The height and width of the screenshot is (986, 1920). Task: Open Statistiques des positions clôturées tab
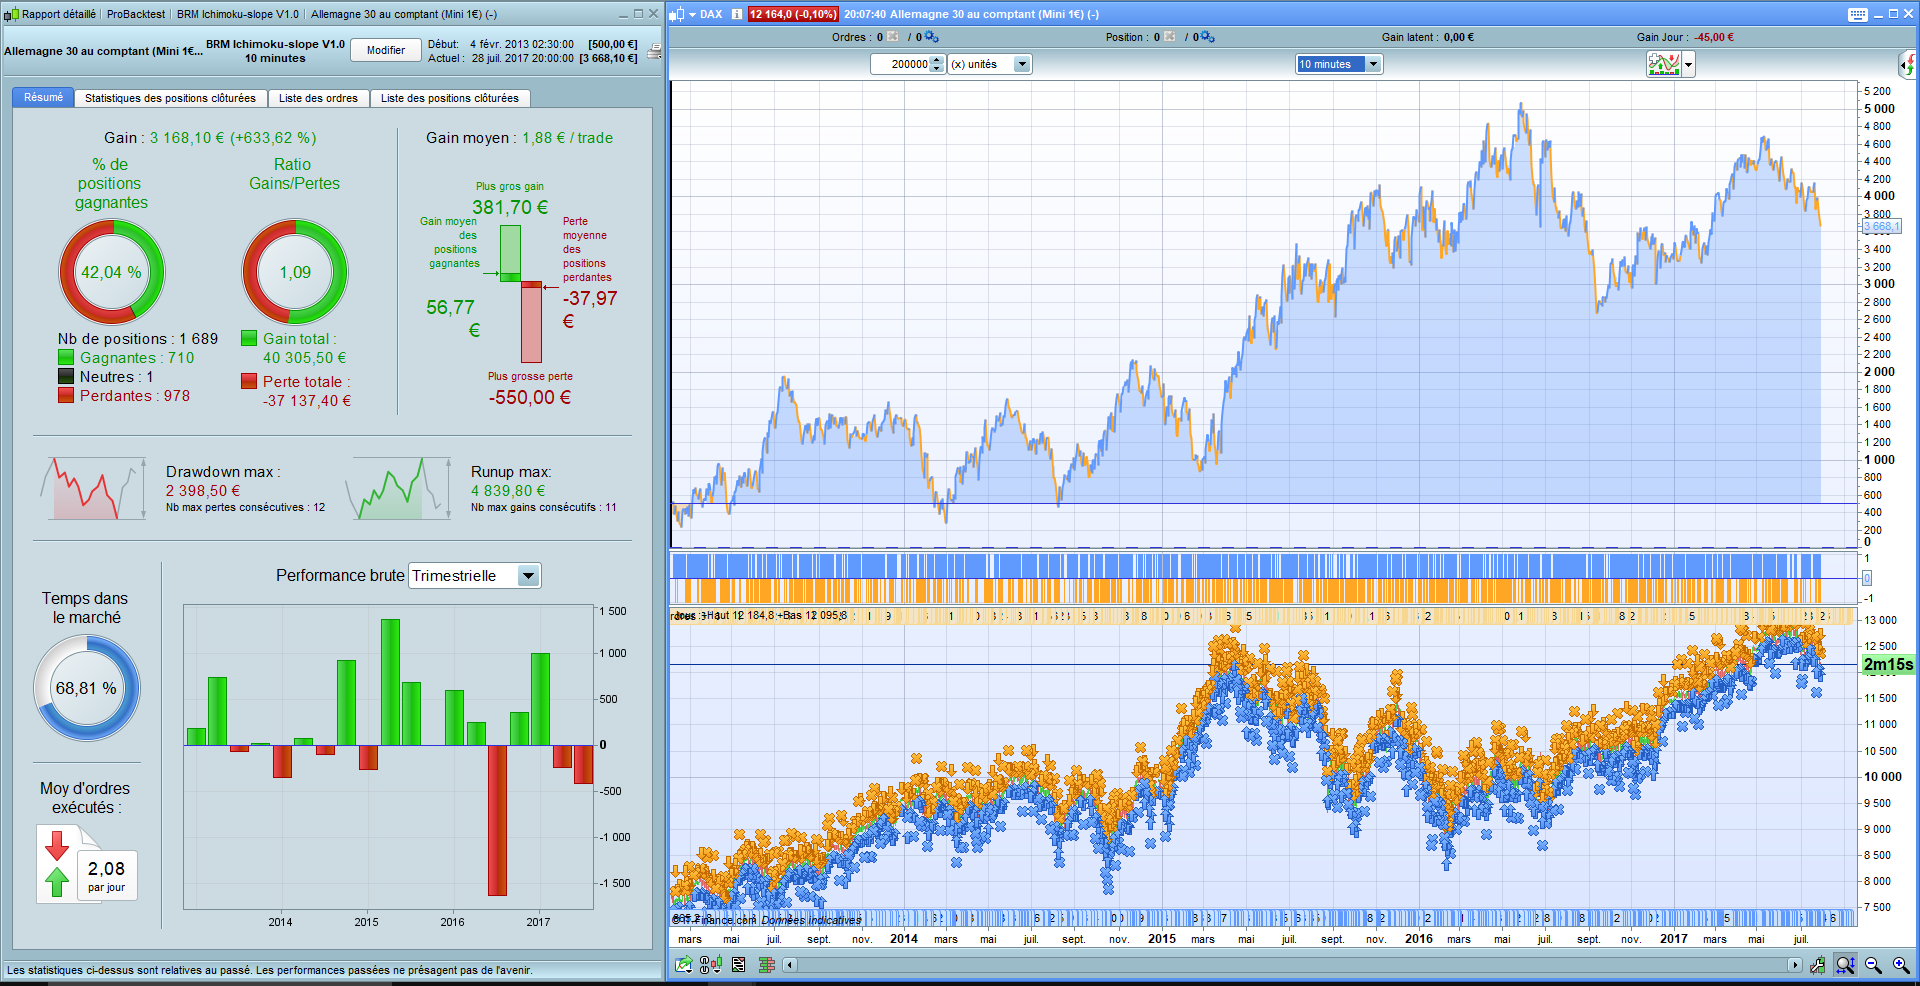click(x=170, y=98)
